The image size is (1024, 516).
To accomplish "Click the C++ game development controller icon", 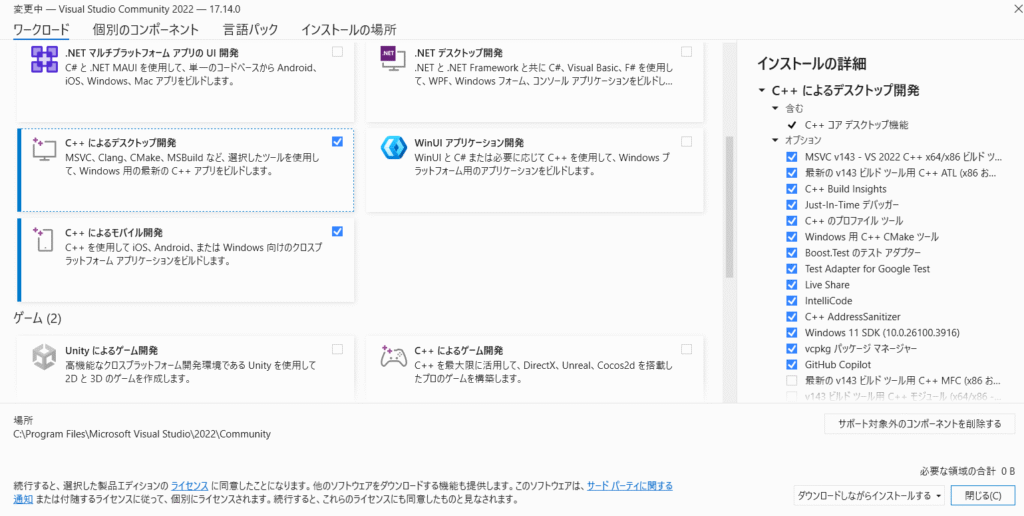I will [393, 357].
